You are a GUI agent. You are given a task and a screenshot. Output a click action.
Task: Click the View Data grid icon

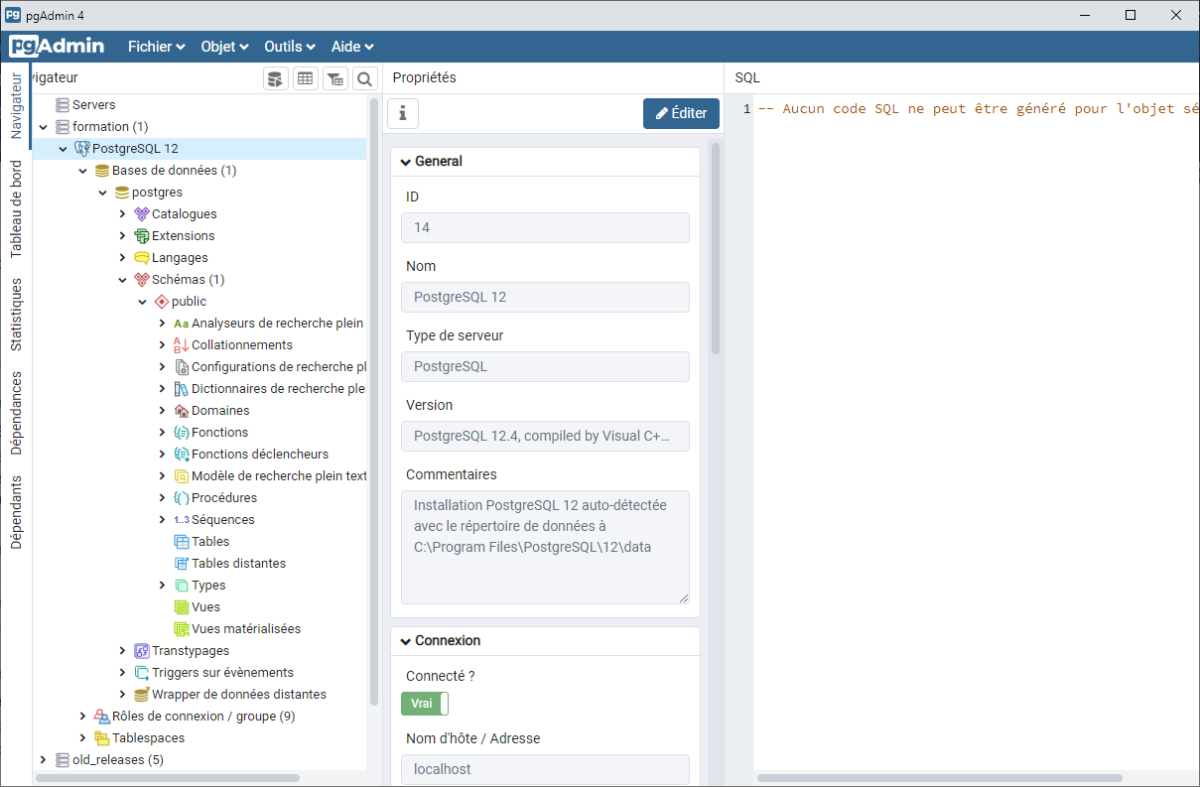305,78
